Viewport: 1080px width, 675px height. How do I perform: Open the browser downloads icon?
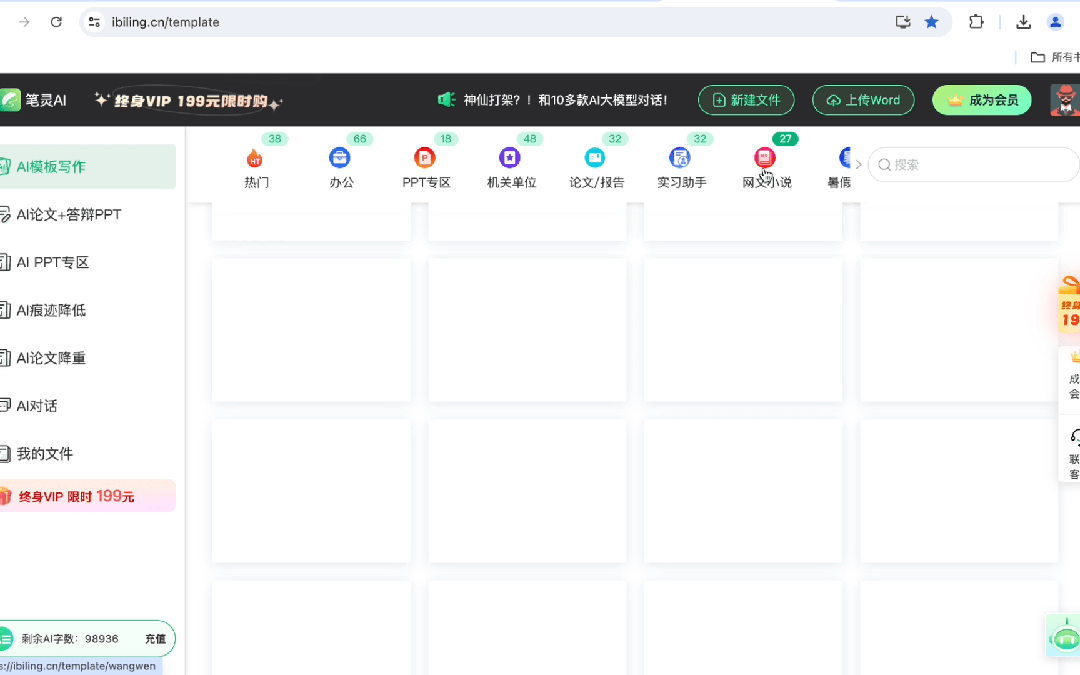point(1024,22)
